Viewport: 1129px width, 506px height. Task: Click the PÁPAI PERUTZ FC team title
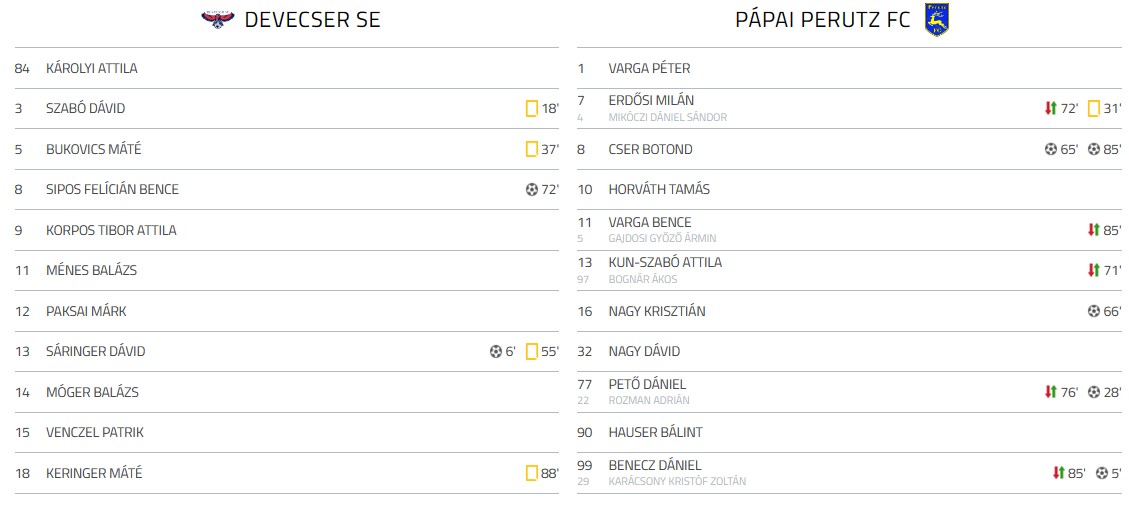pos(822,20)
